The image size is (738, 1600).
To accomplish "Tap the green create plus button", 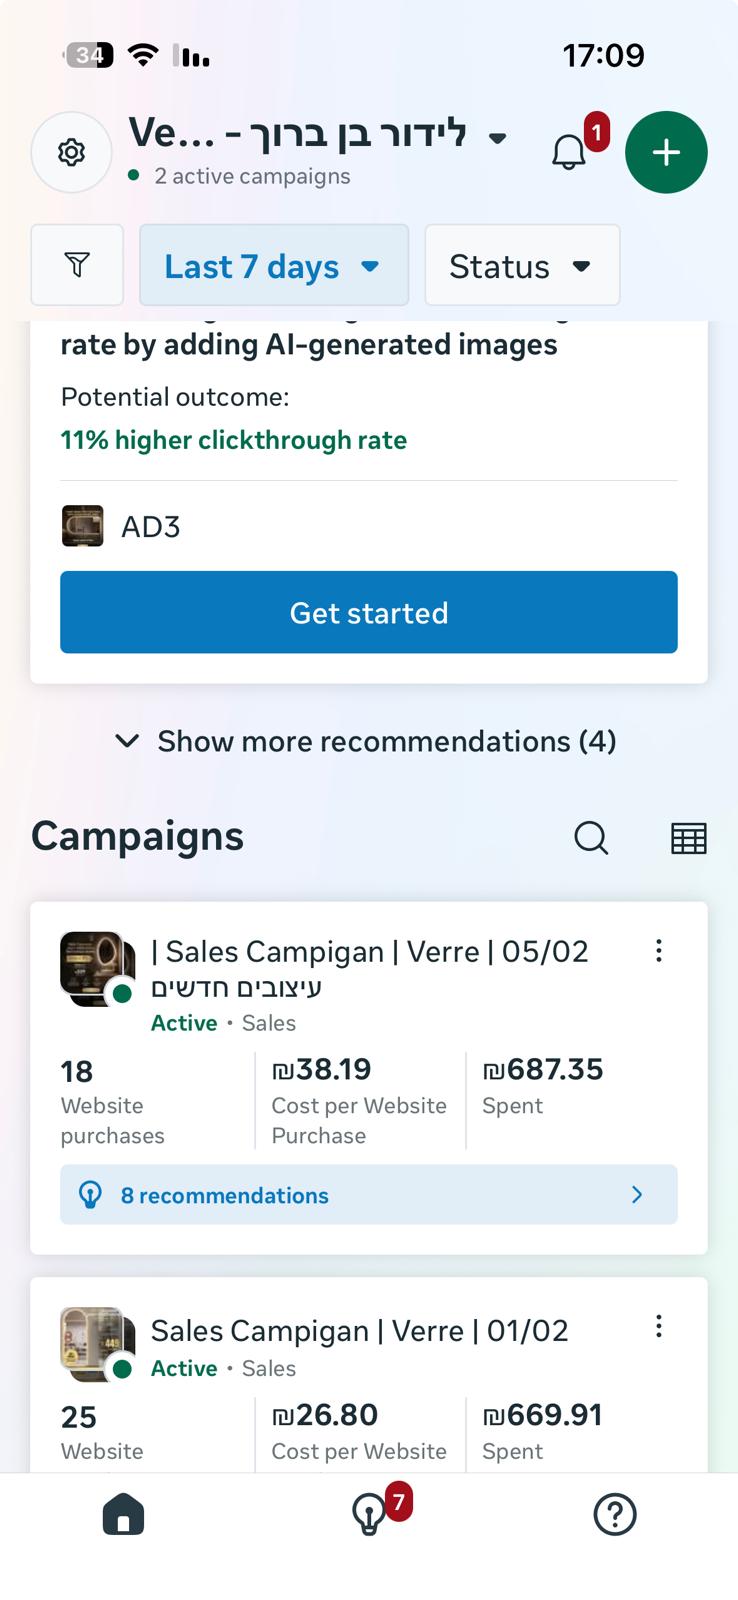I will [666, 152].
